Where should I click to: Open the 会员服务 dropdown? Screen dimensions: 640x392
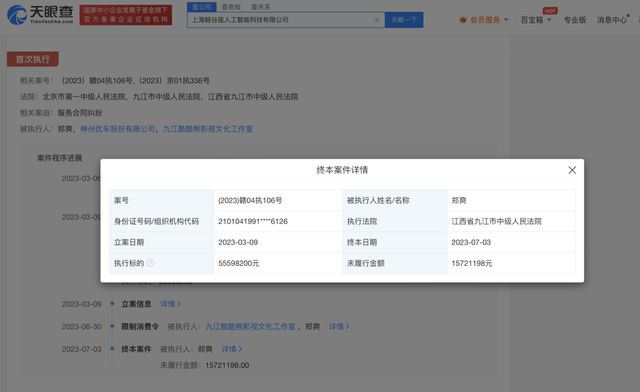point(484,20)
